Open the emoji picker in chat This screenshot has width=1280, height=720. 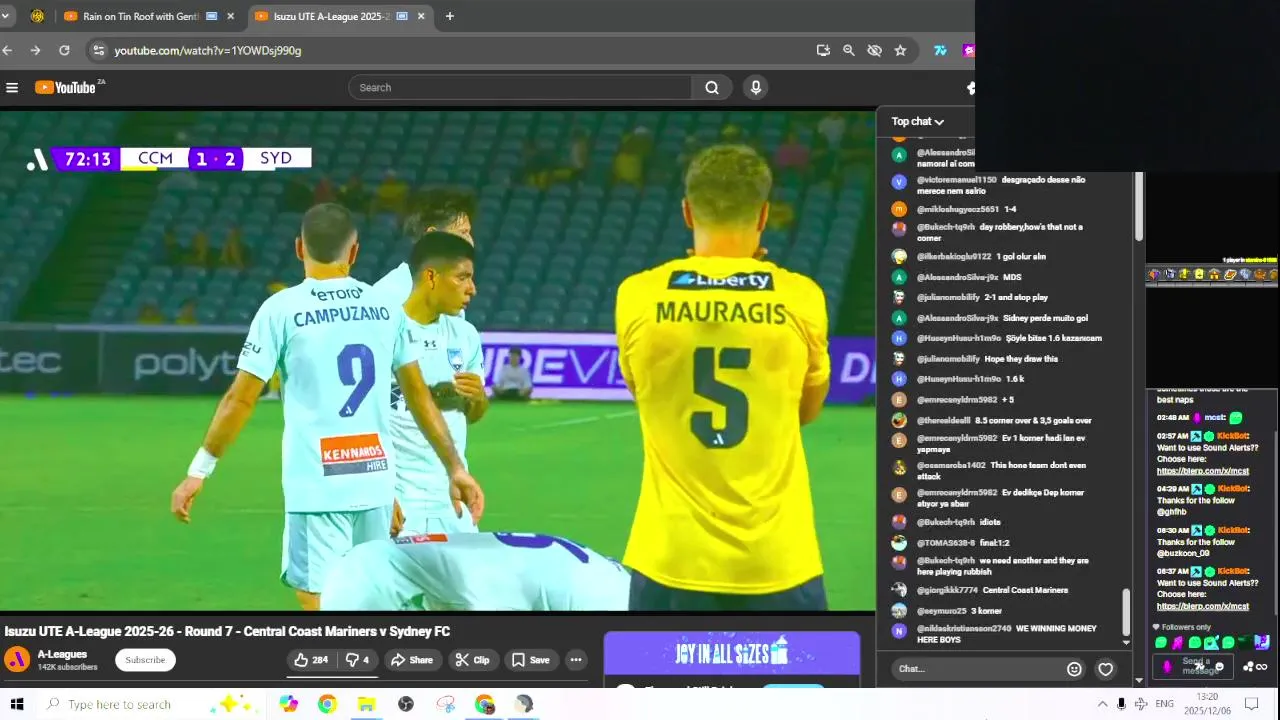pyautogui.click(x=1074, y=669)
